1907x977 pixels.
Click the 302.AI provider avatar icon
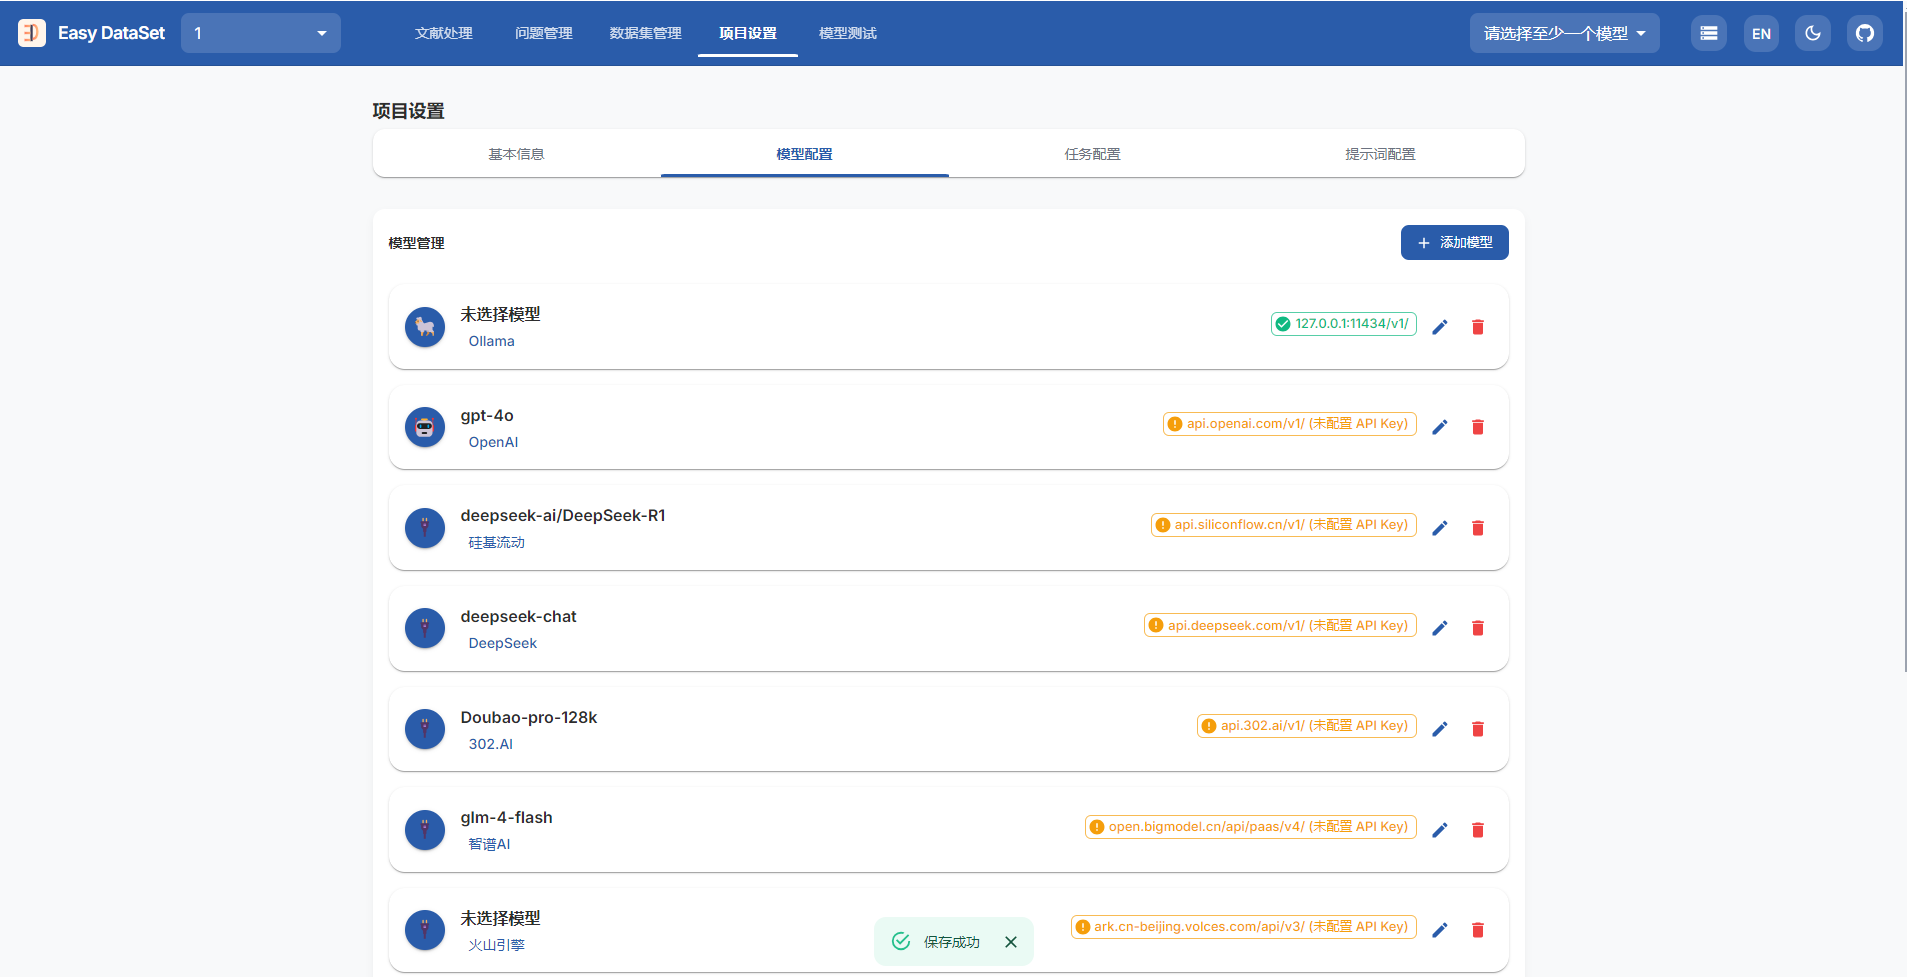pos(425,730)
